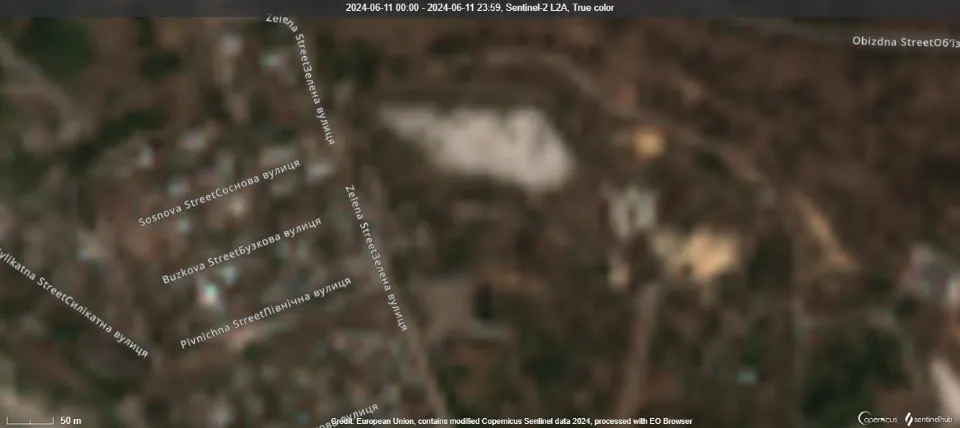Image resolution: width=960 pixels, height=428 pixels.
Task: Click the lower Zelena Street label
Action: [375, 256]
